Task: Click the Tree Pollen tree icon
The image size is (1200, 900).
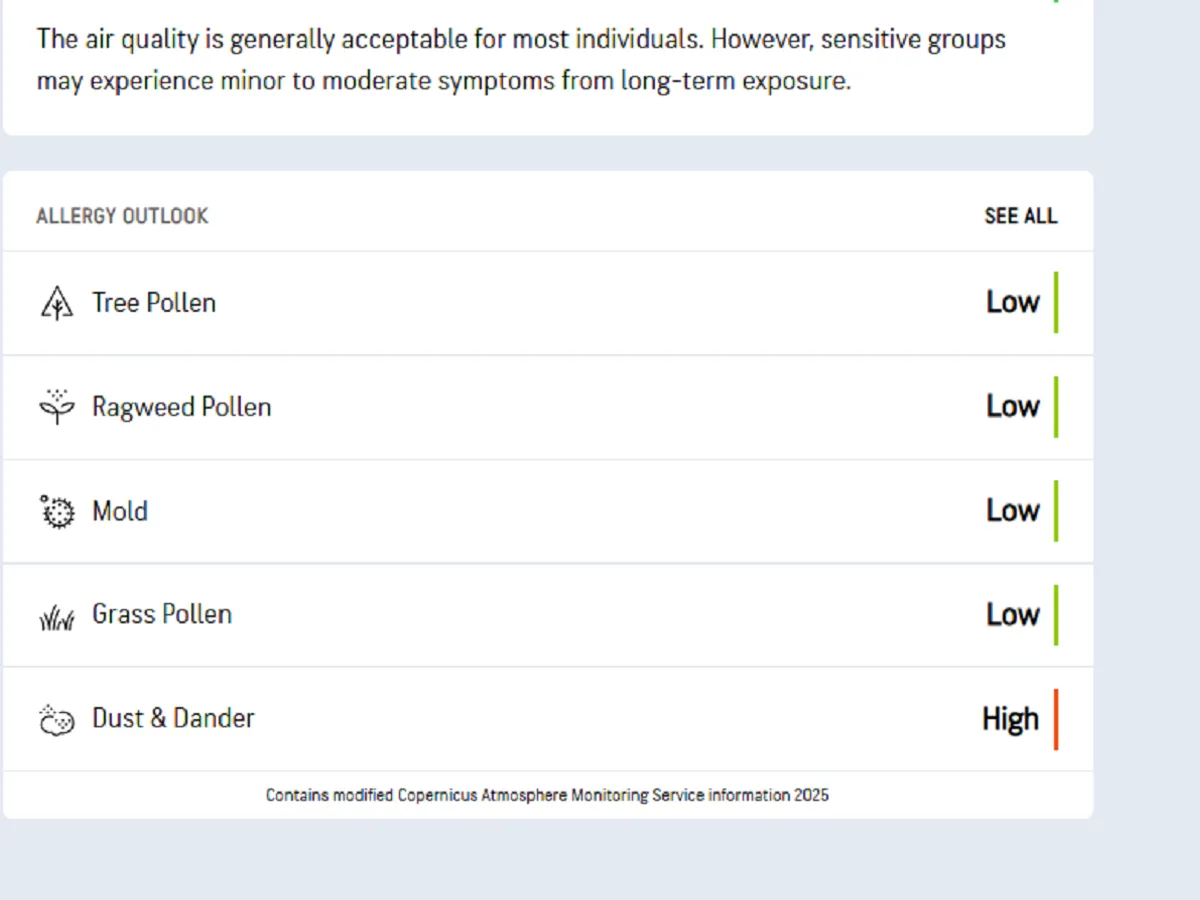Action: pos(57,302)
